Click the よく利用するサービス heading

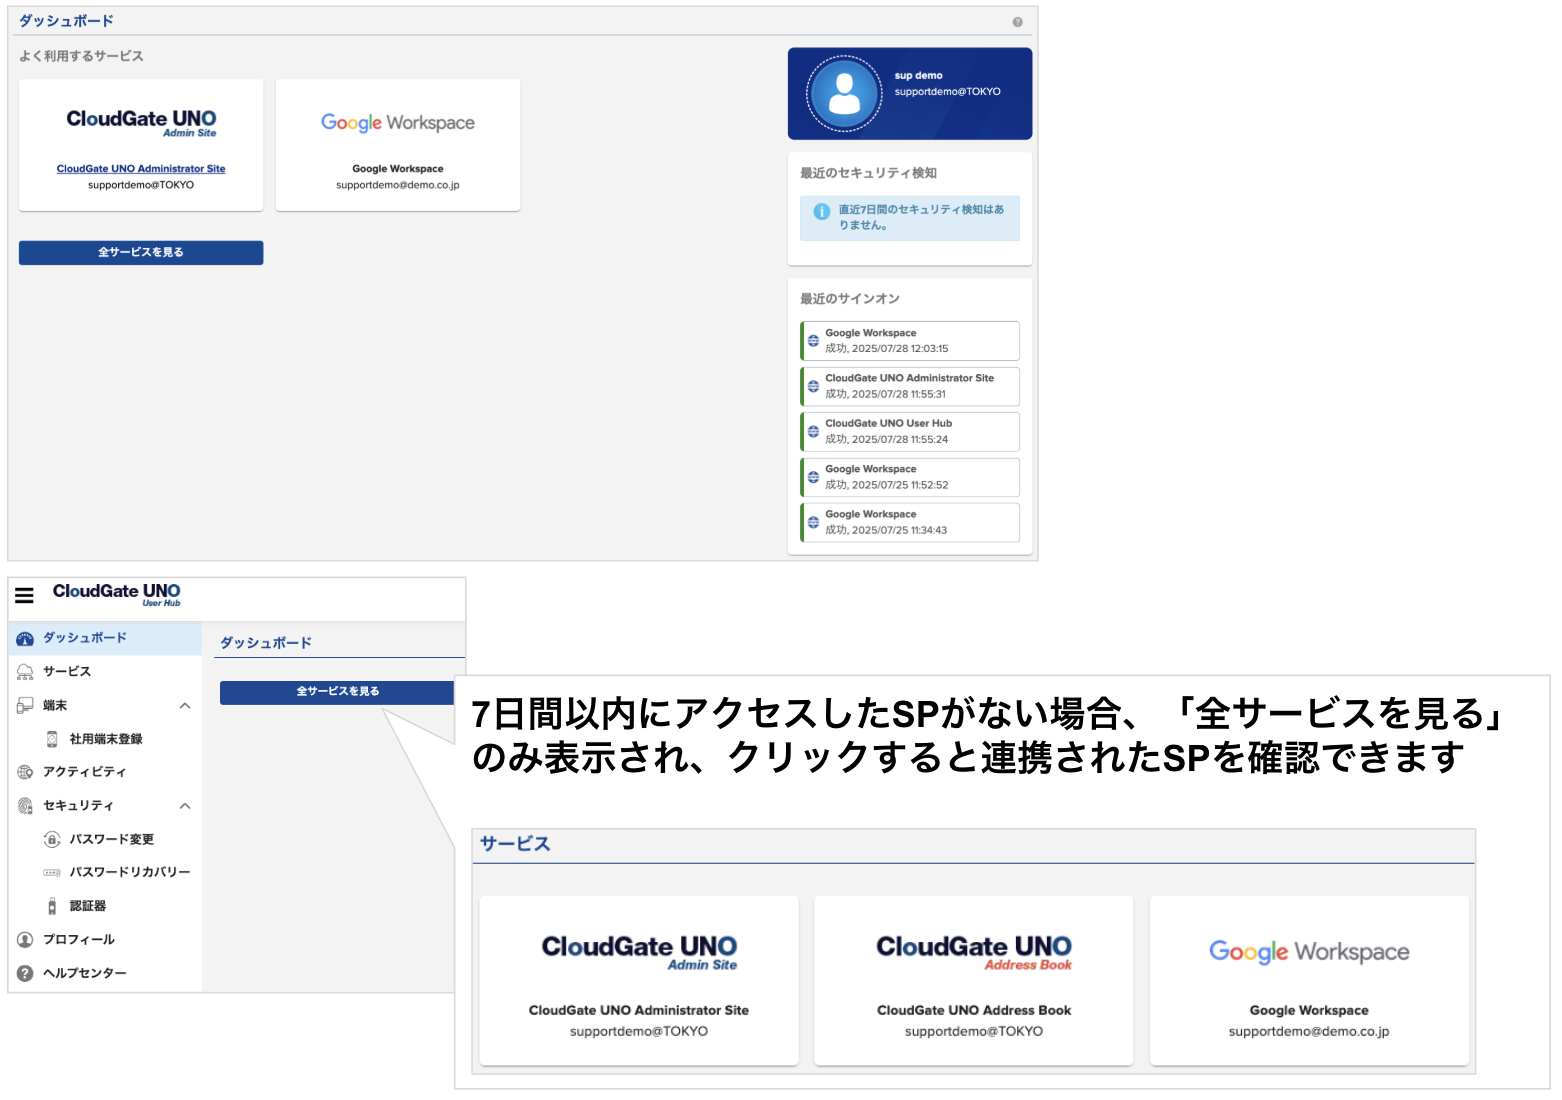coord(81,57)
